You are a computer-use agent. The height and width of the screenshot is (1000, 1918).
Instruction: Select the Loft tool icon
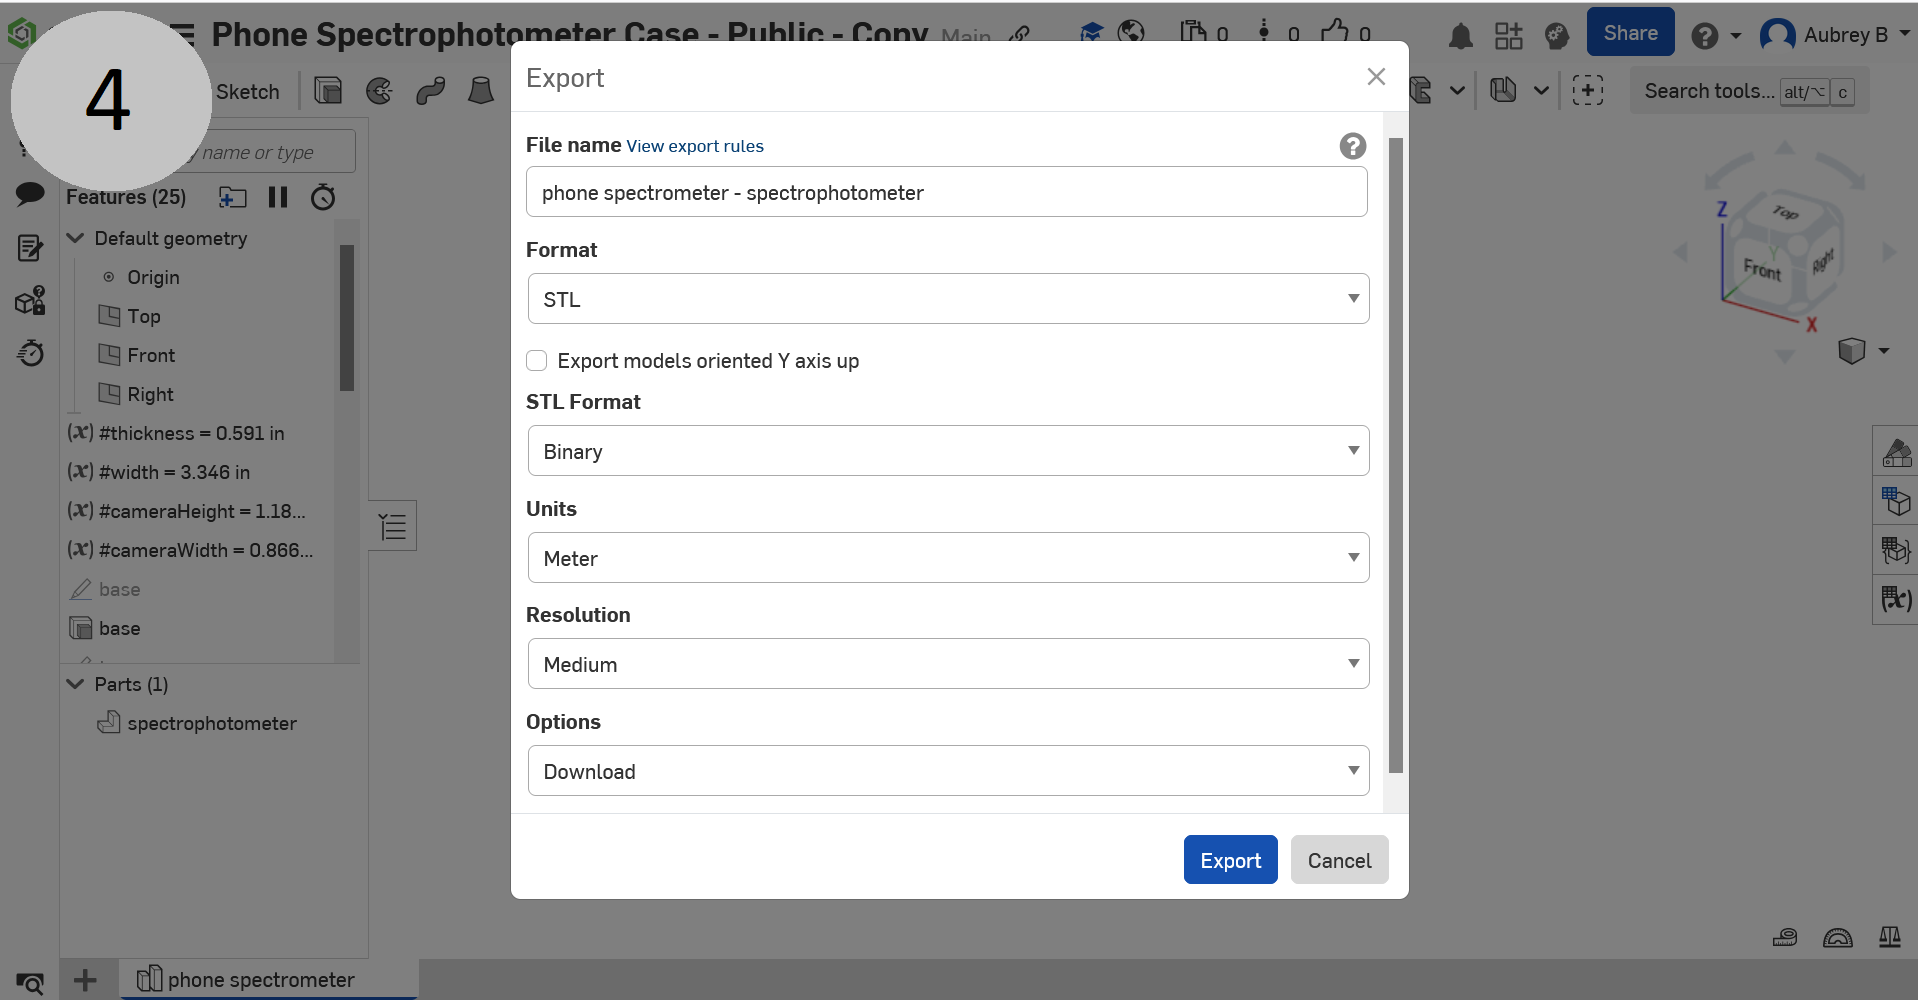(481, 91)
